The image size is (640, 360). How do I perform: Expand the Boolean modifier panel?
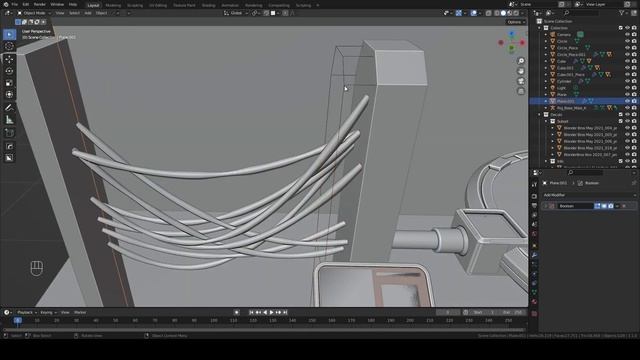click(546, 206)
